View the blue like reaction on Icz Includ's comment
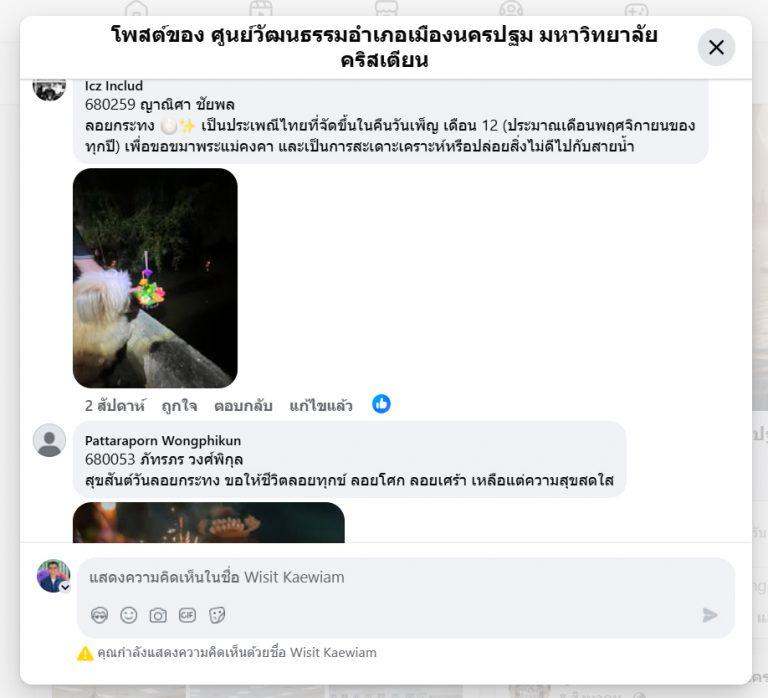 (x=381, y=404)
